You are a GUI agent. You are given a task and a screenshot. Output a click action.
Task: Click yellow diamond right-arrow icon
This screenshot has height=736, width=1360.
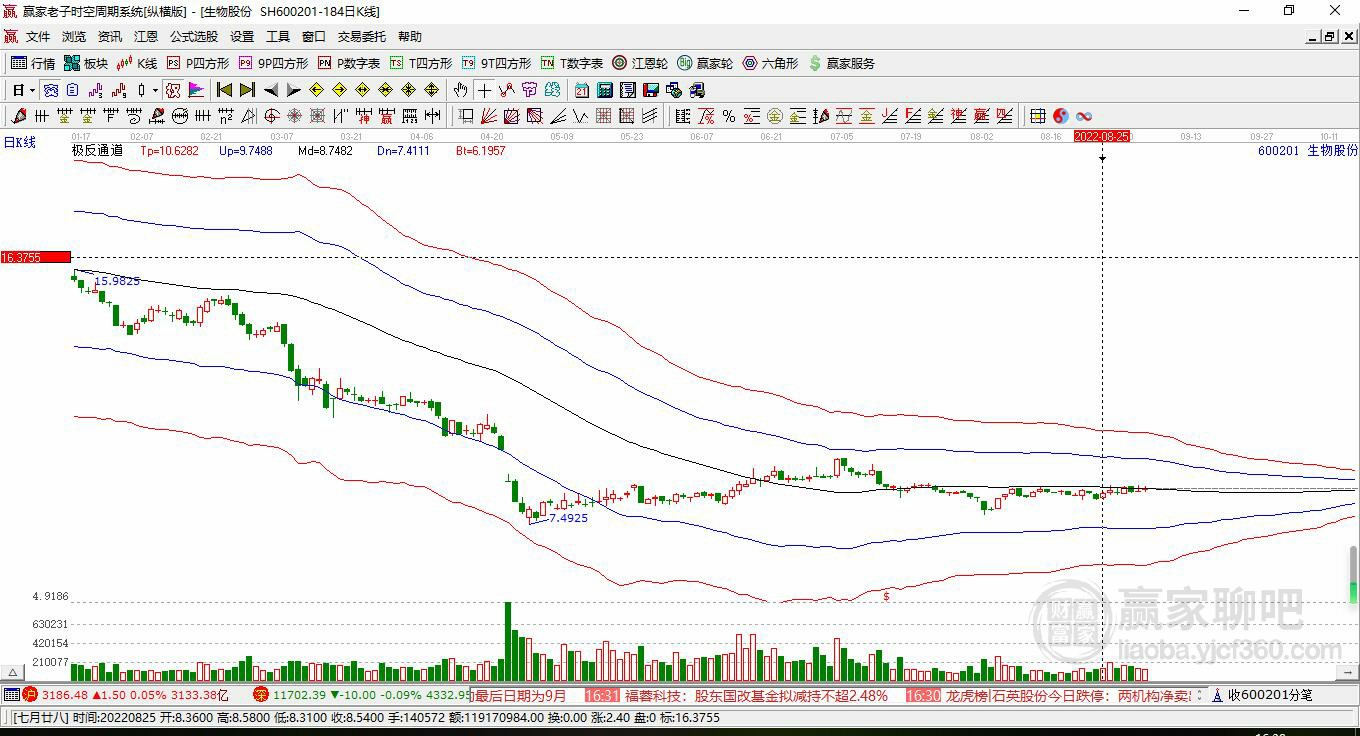coord(339,90)
